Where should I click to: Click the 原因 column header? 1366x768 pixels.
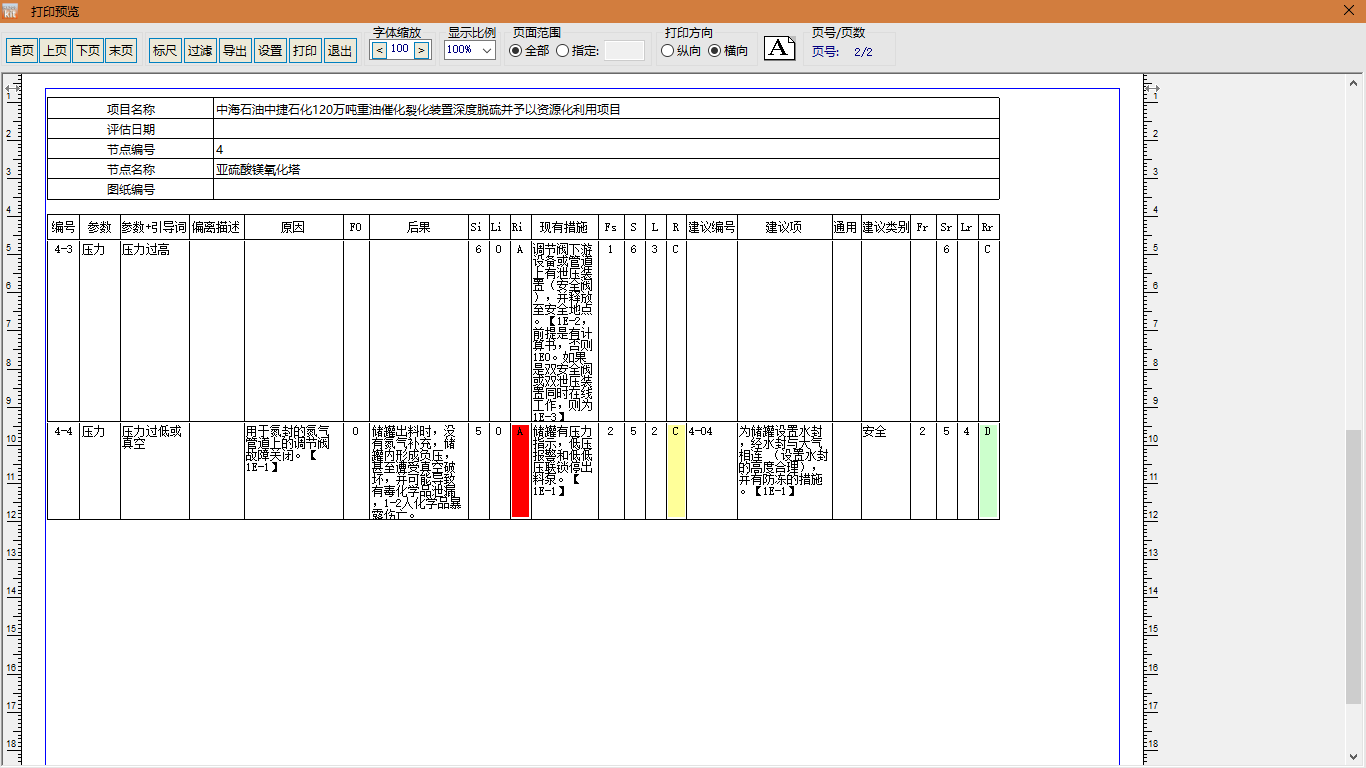click(294, 227)
